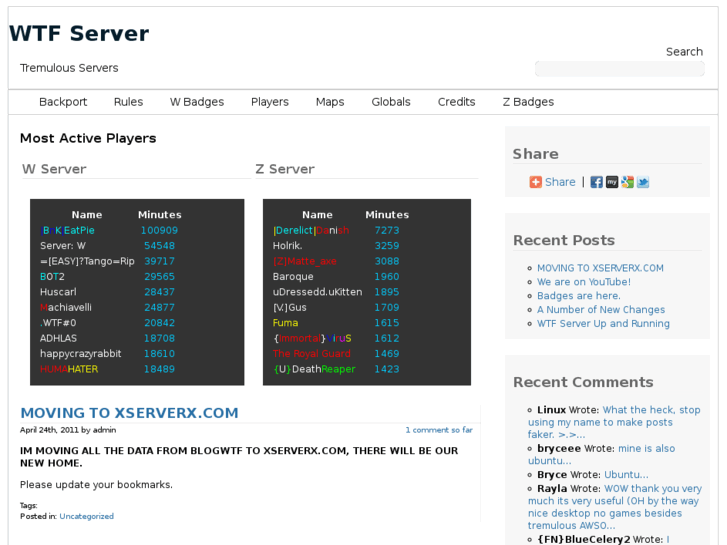727x545 pixels.
Task: Open recent post Badges are here.
Action: [579, 296]
